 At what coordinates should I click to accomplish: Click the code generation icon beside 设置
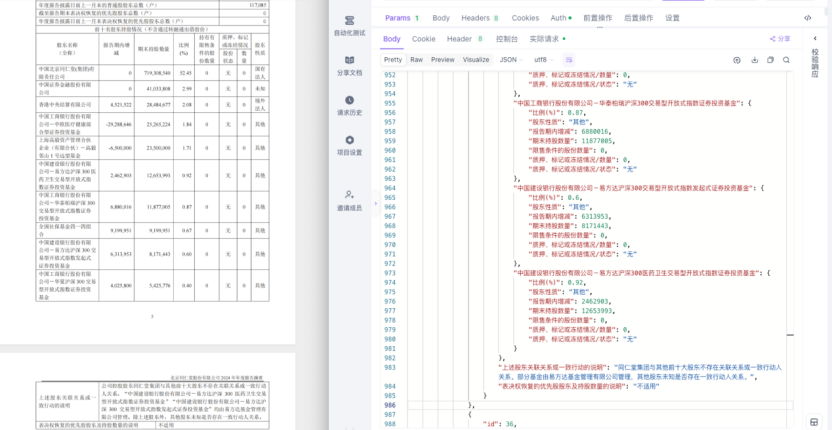(807, 18)
